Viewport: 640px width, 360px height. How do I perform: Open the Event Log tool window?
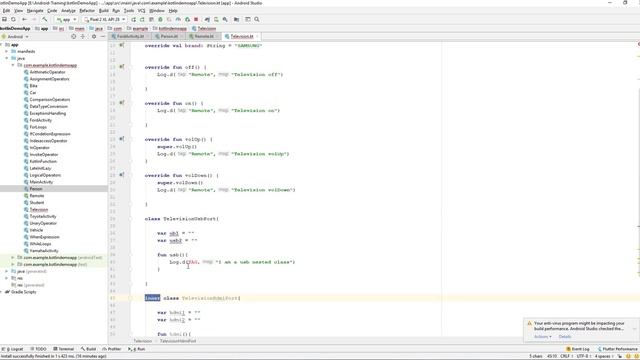(x=578, y=349)
